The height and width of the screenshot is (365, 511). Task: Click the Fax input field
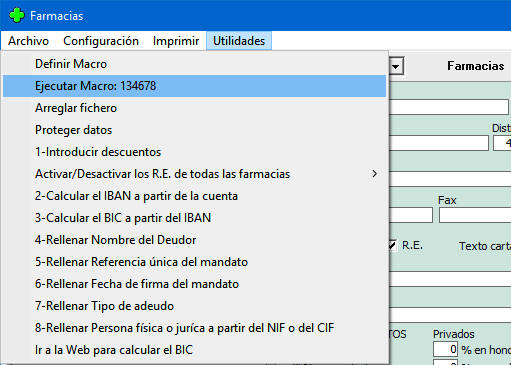[475, 215]
